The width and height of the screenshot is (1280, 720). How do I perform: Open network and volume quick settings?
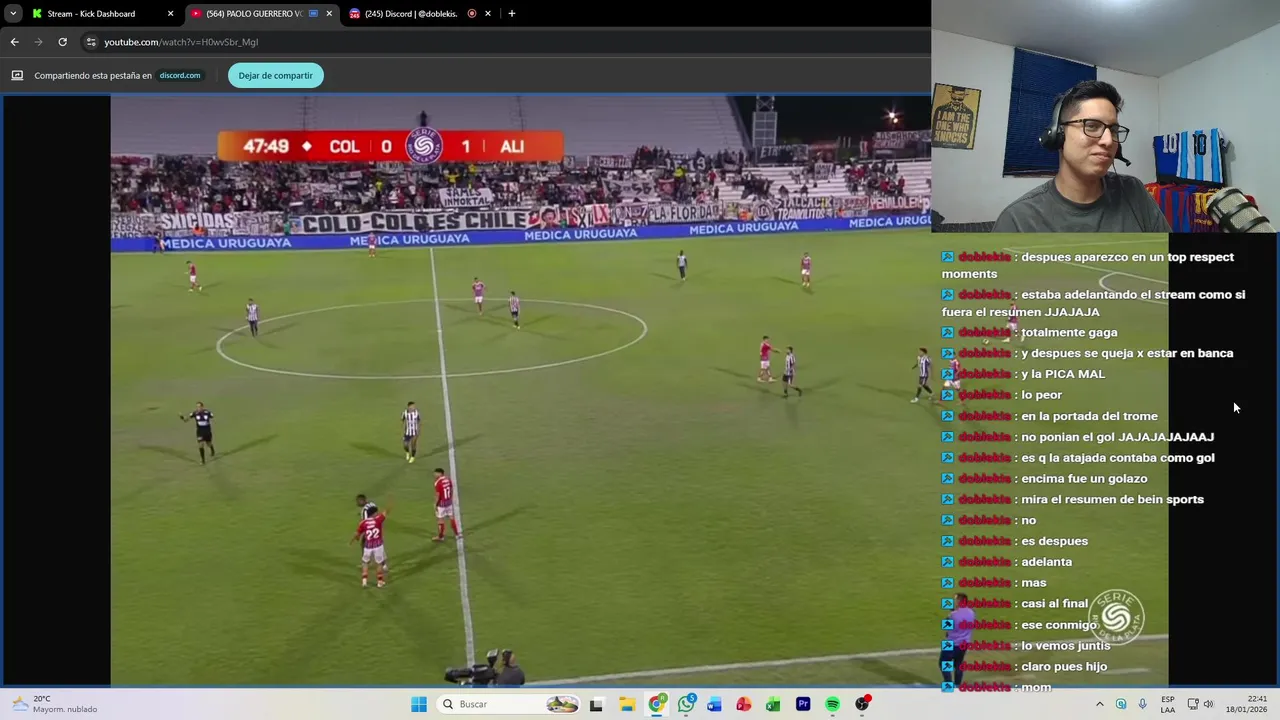(1200, 704)
